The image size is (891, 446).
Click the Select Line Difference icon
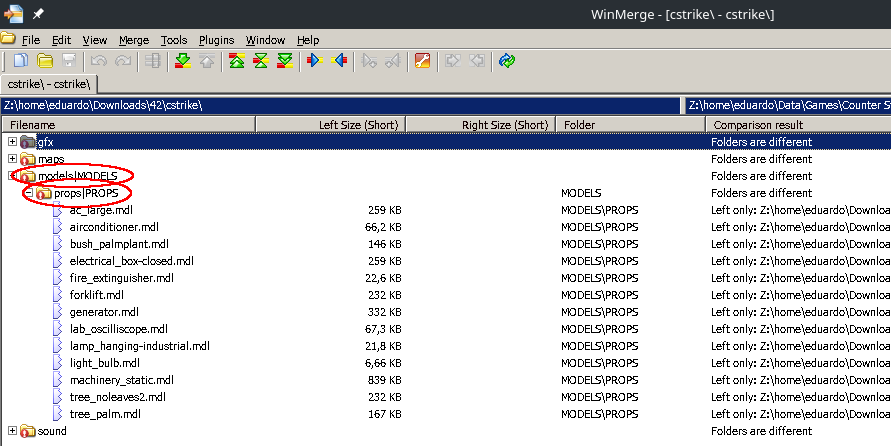click(x=152, y=60)
